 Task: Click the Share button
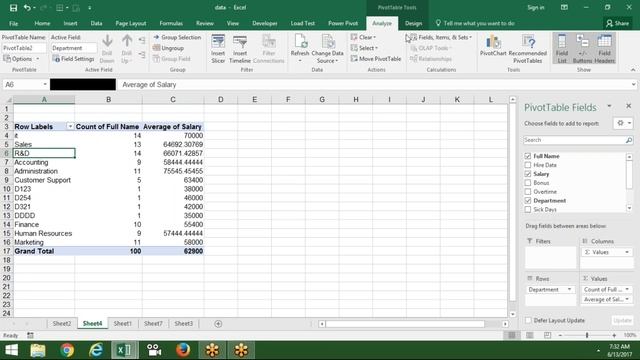(x=617, y=23)
